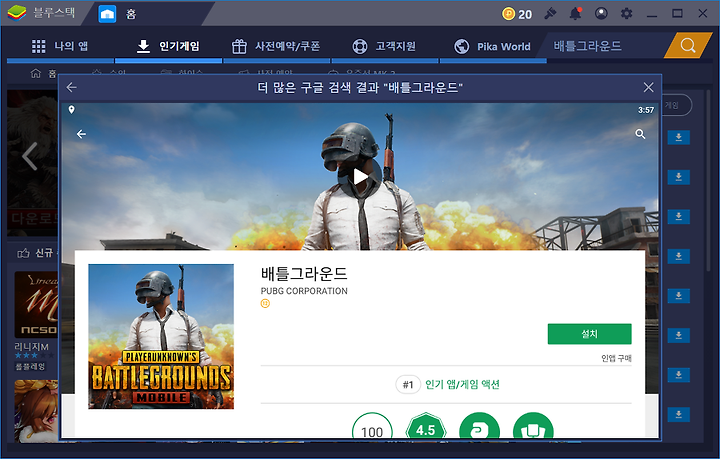Click 홈 sub-navigation item behind dialog
The image size is (720, 459).
pos(43,73)
